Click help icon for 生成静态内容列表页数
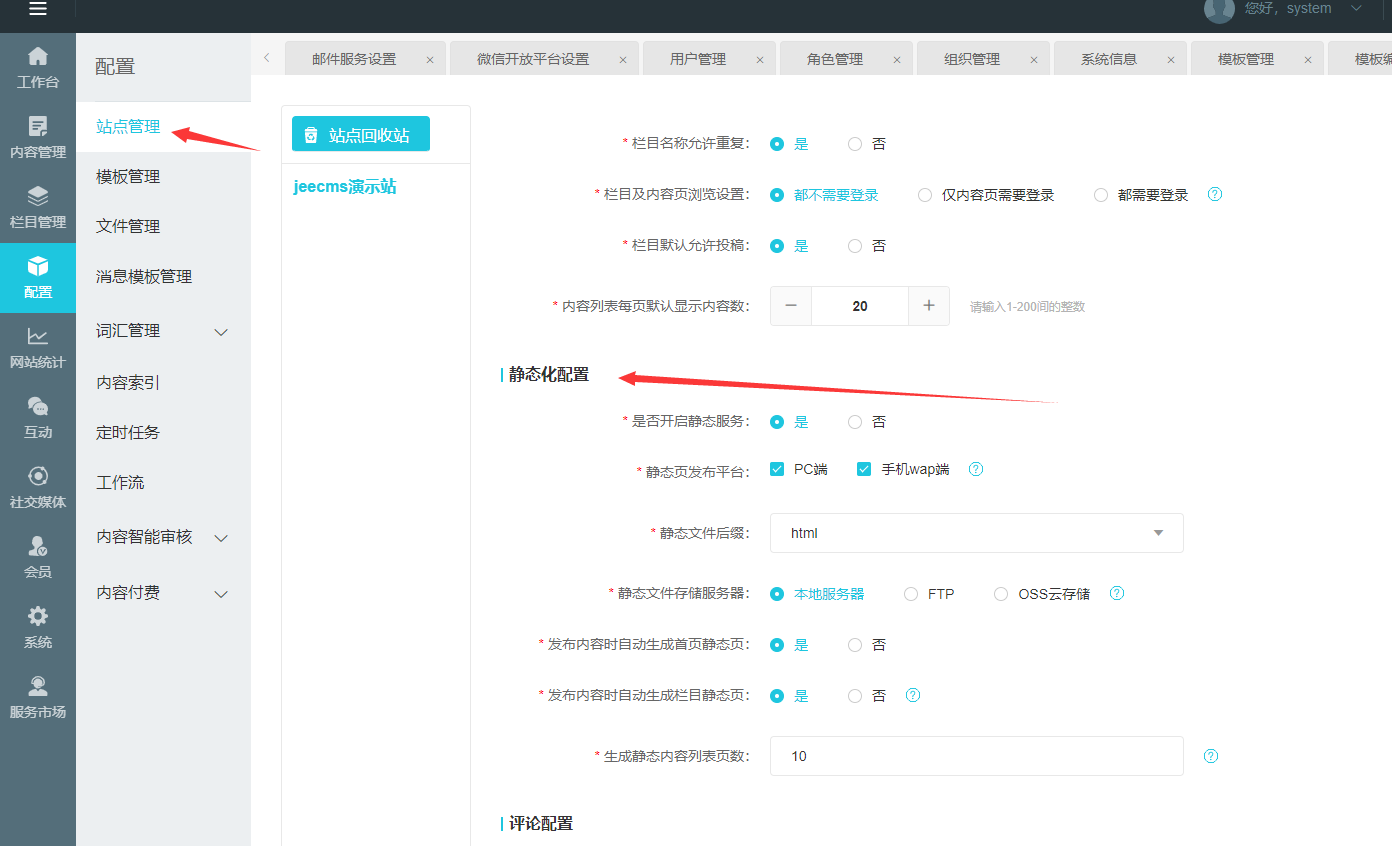The height and width of the screenshot is (846, 1392). coord(1211,756)
